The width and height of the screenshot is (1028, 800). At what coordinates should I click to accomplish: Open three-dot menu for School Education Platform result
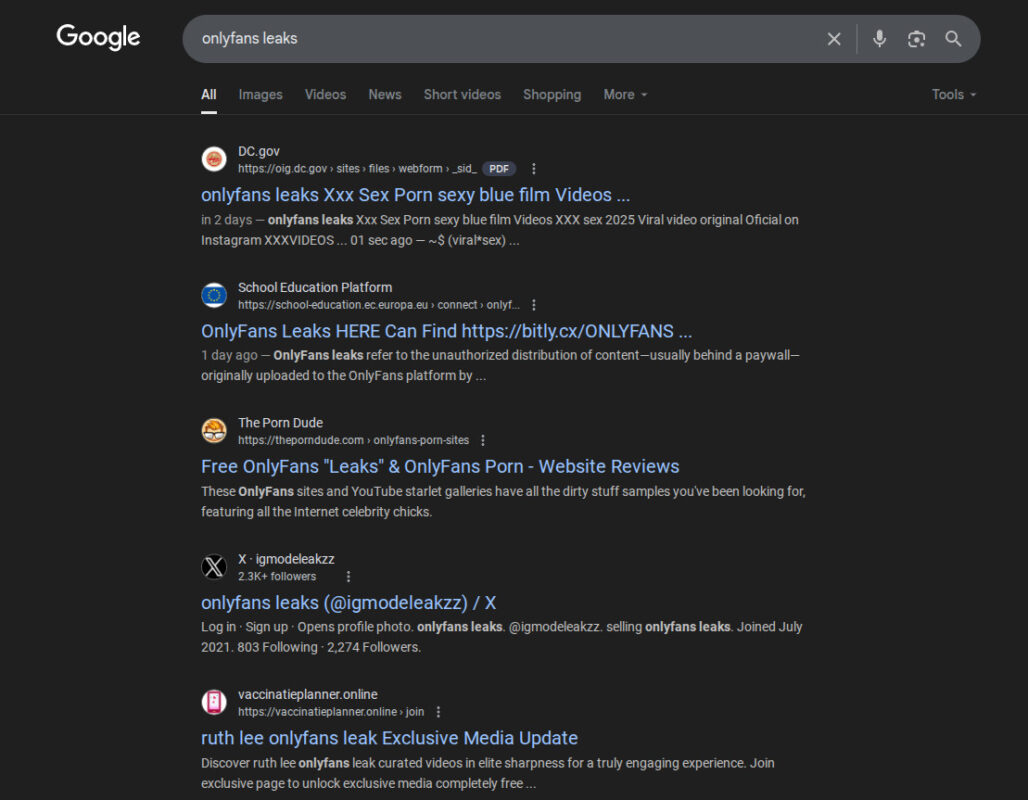point(534,305)
